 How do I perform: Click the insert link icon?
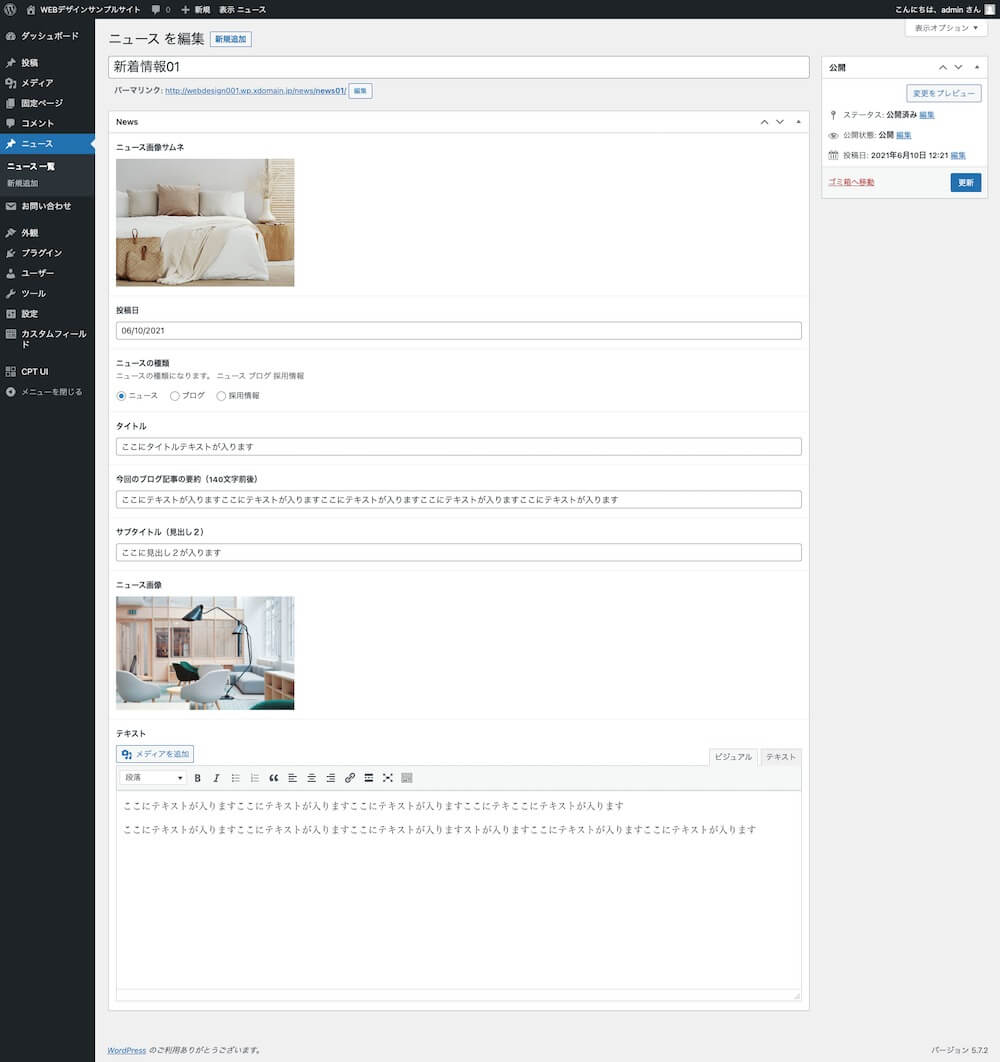349,778
